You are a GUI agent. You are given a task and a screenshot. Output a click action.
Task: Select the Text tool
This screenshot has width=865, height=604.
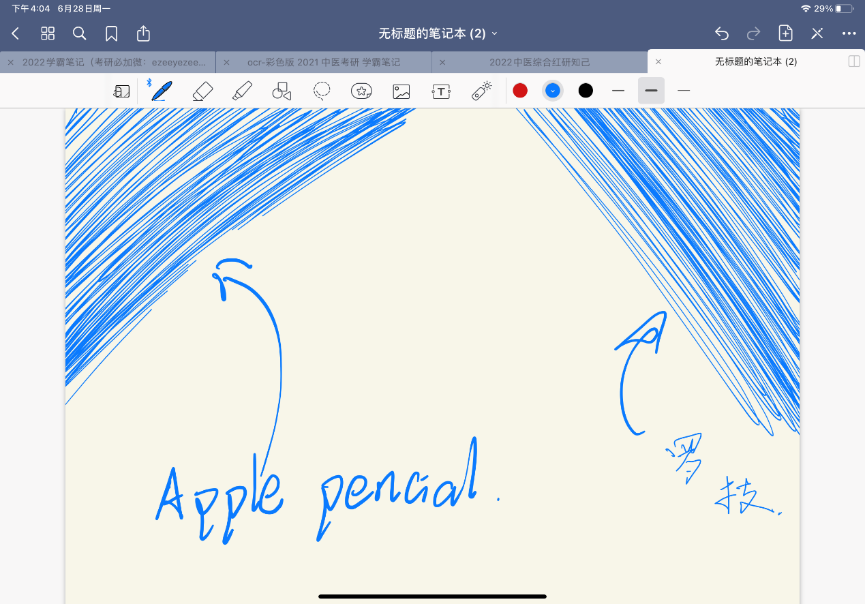[x=441, y=90]
